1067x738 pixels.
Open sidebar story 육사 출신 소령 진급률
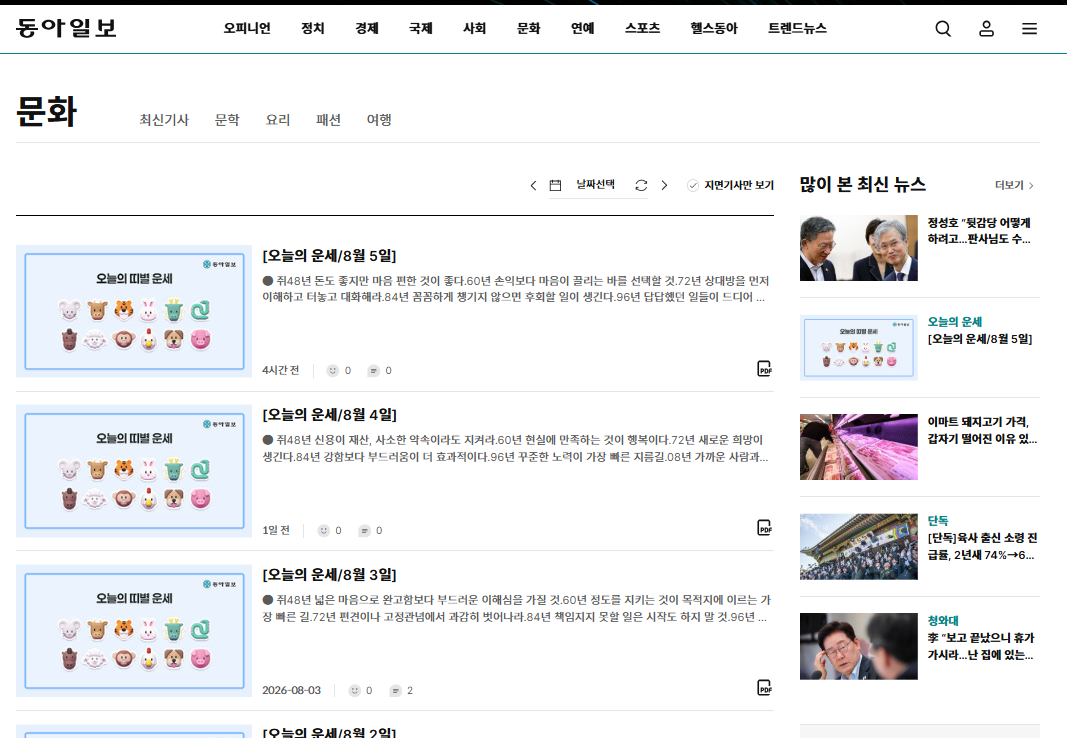pos(982,547)
